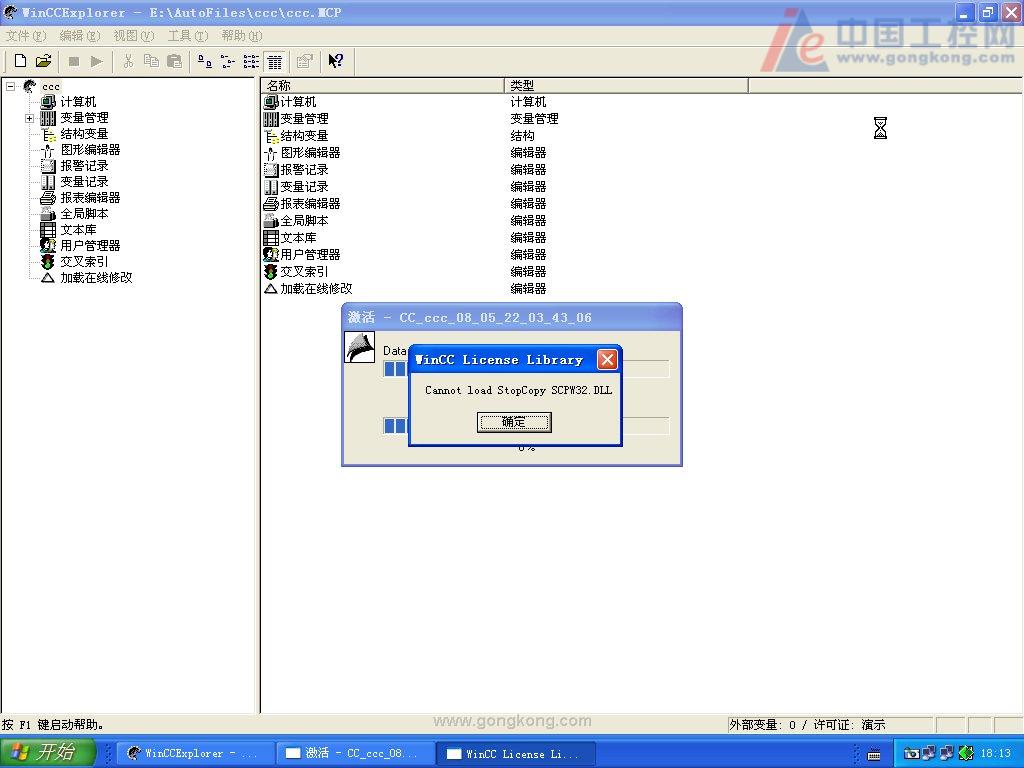Click the New project toolbar icon
This screenshot has width=1024, height=768.
20,61
